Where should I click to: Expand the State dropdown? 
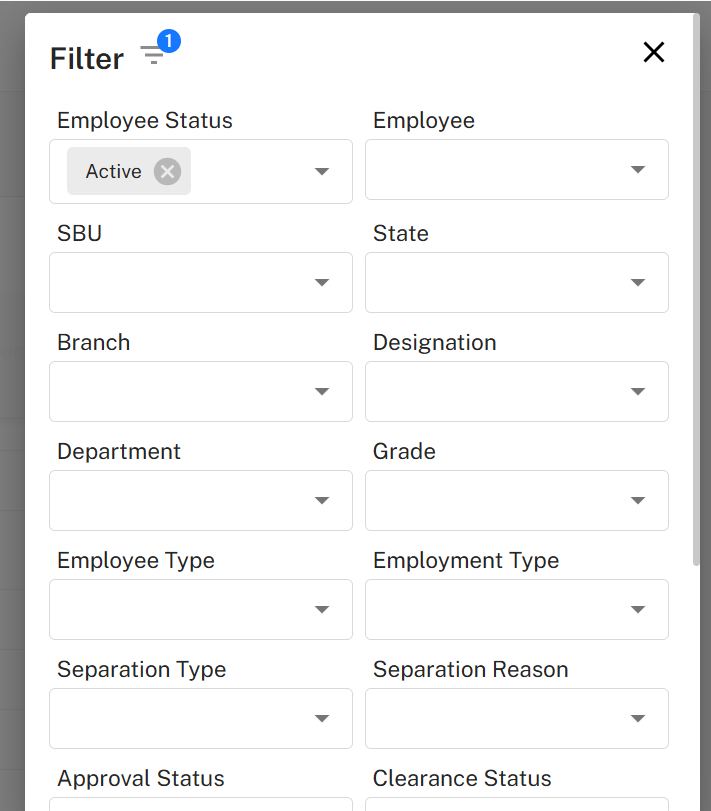638,283
